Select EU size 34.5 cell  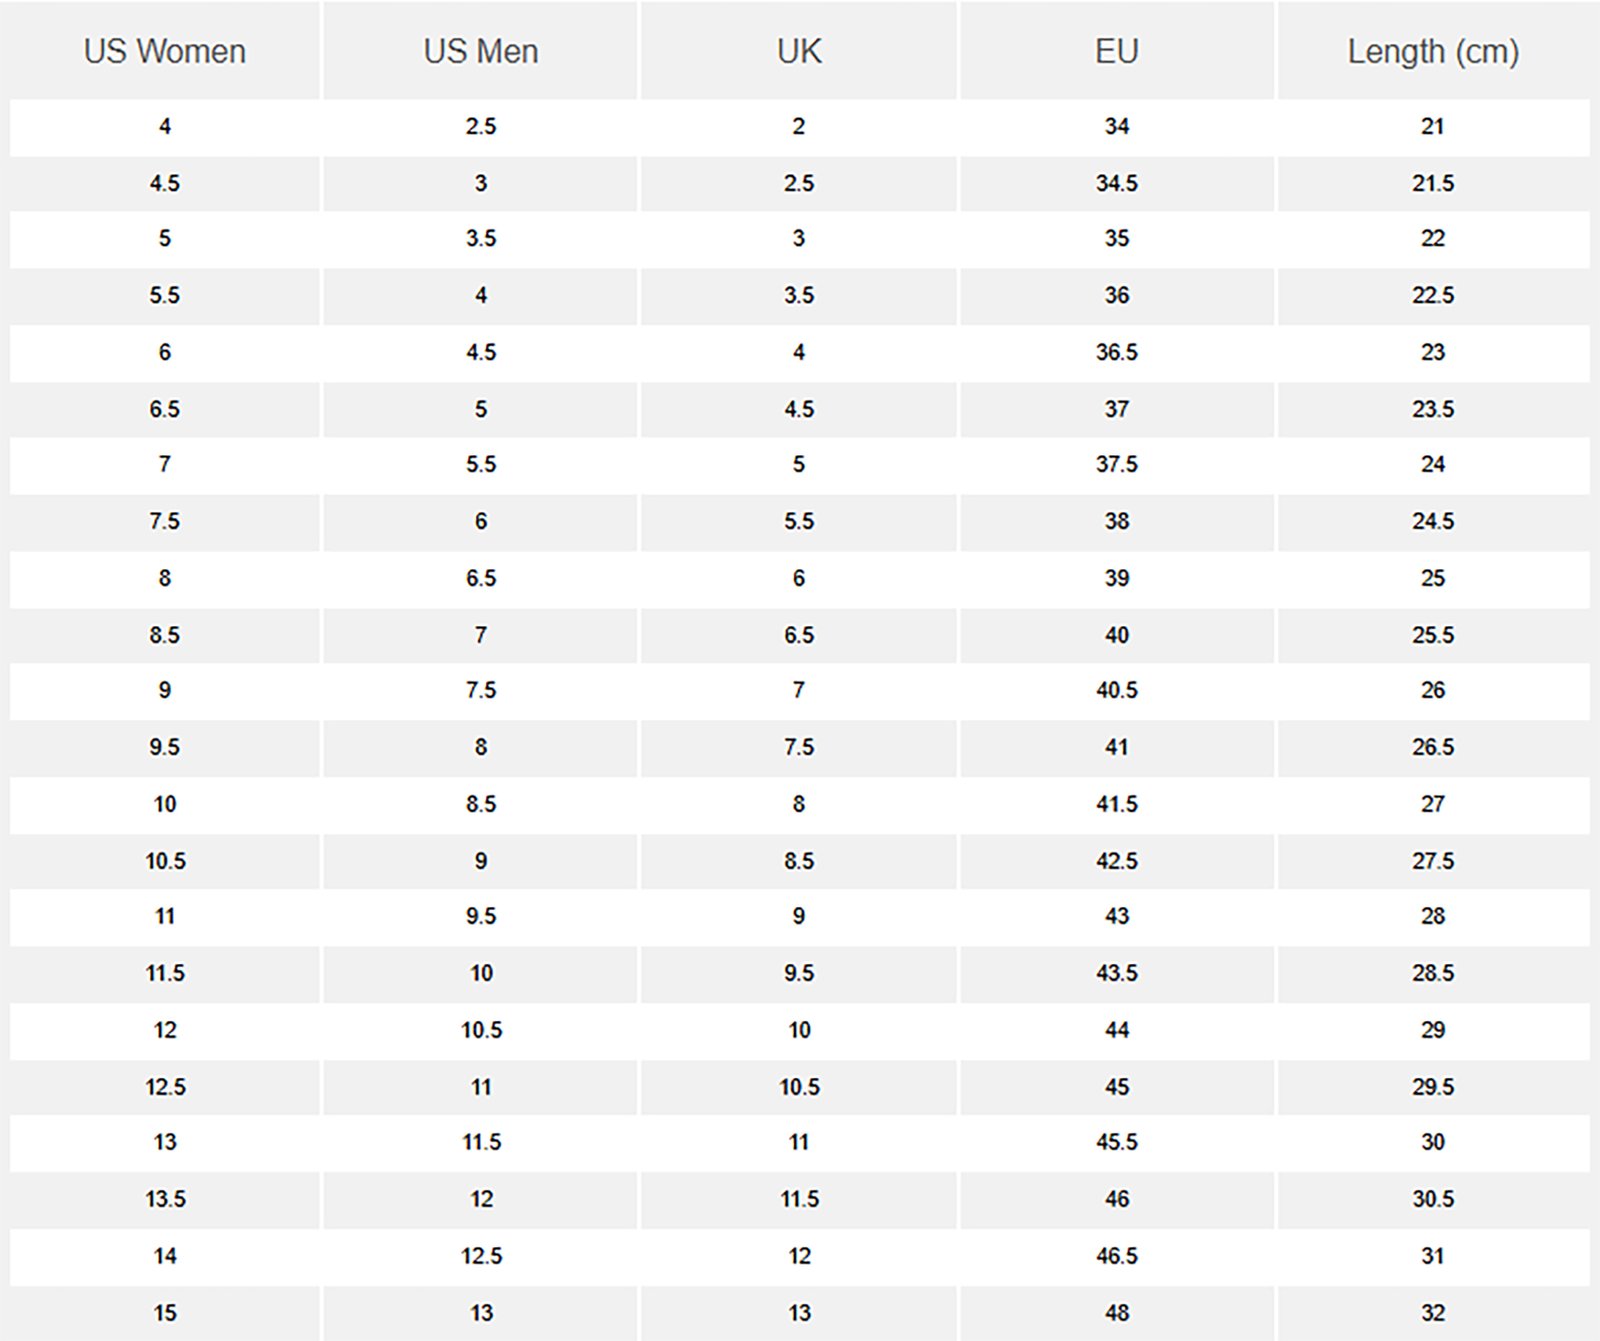1117,183
